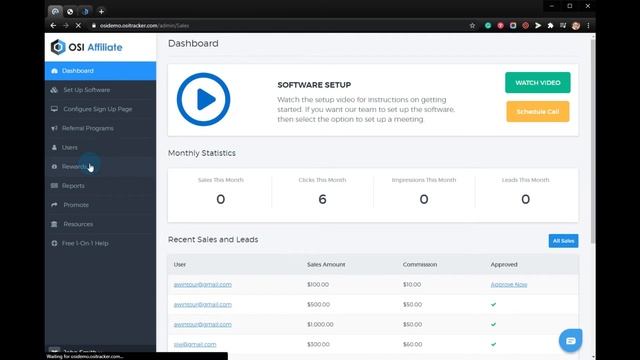Open Referral Programs section

[100, 129]
